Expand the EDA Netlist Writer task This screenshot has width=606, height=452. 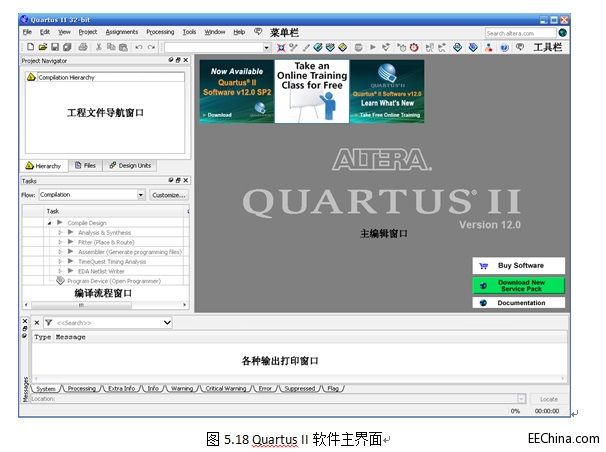(60, 271)
